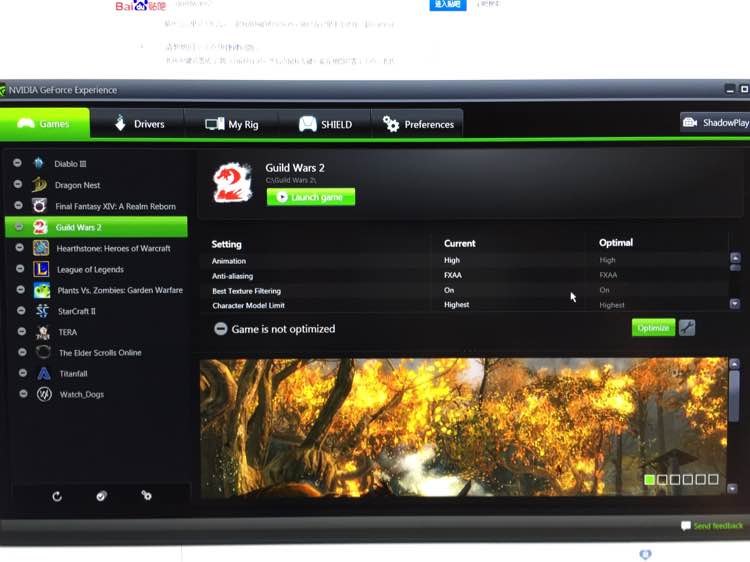Go to the SHIELD tab
Image resolution: width=750 pixels, height=562 pixels.
tap(325, 124)
